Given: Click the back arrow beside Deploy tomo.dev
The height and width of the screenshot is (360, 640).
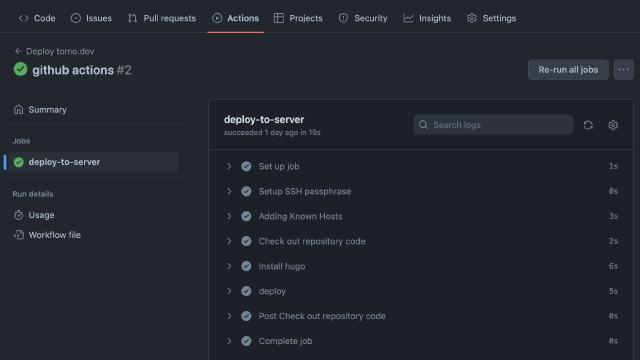Looking at the screenshot, I should (x=18, y=51).
